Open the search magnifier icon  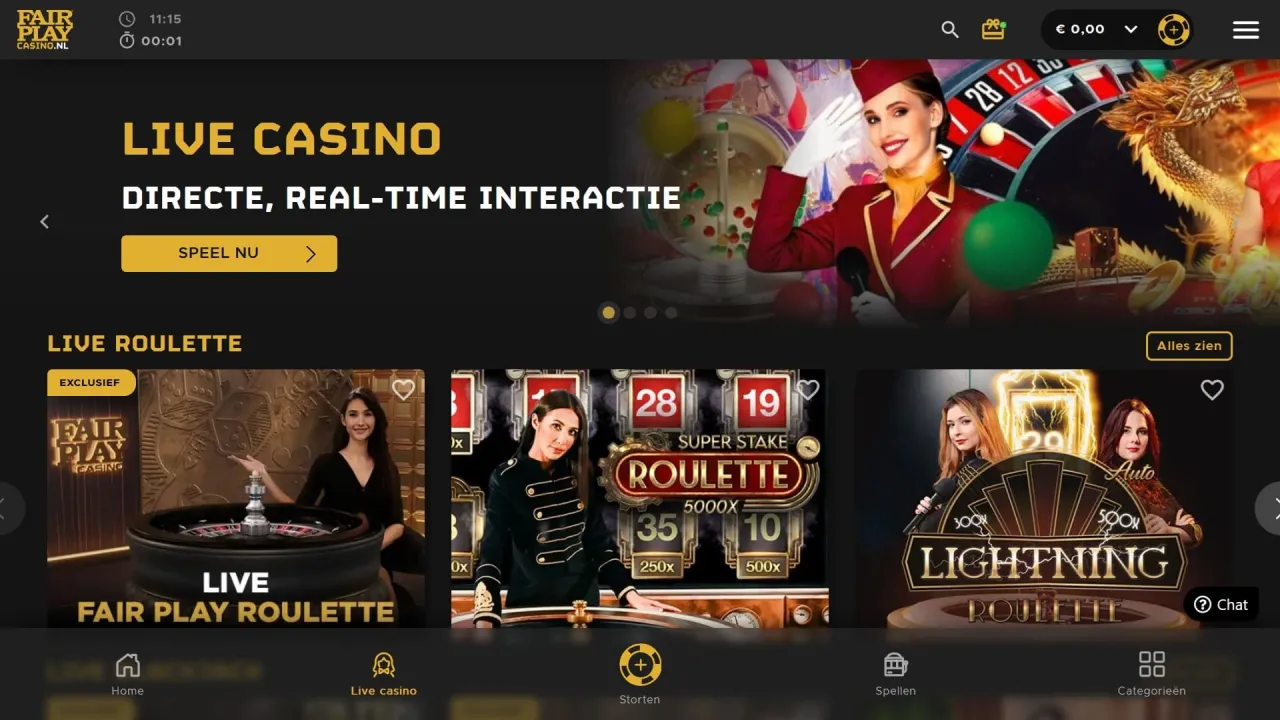[x=950, y=30]
